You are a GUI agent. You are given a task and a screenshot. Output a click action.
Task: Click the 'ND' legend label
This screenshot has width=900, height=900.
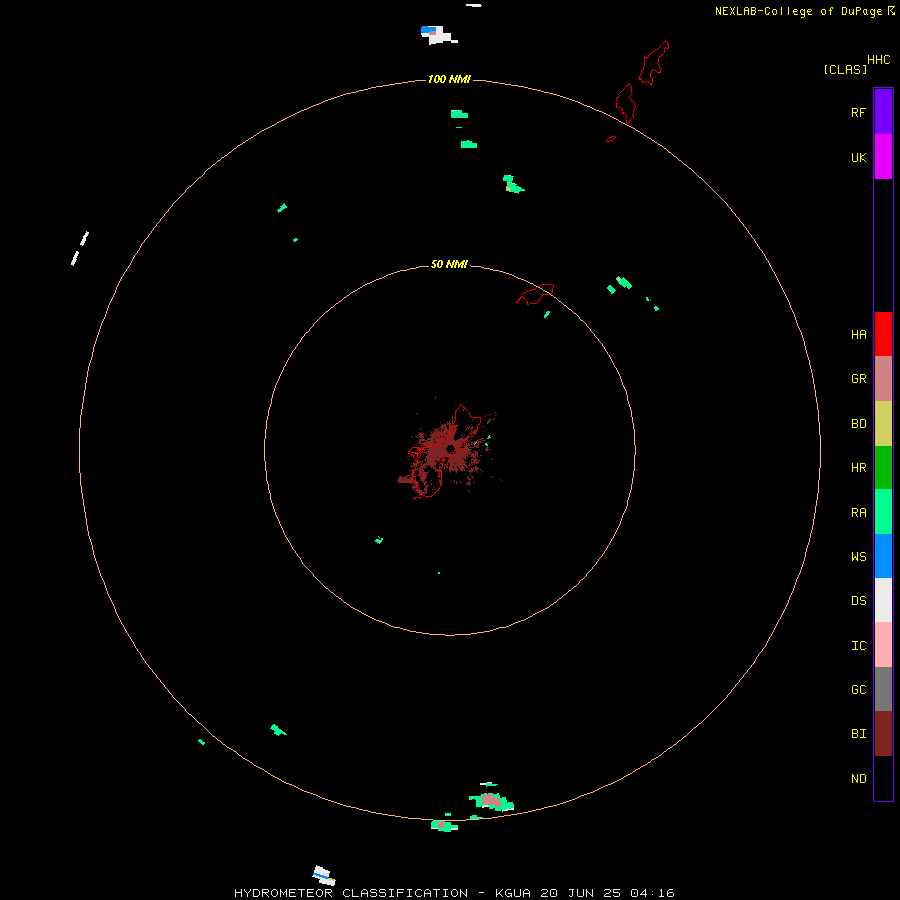tap(858, 779)
